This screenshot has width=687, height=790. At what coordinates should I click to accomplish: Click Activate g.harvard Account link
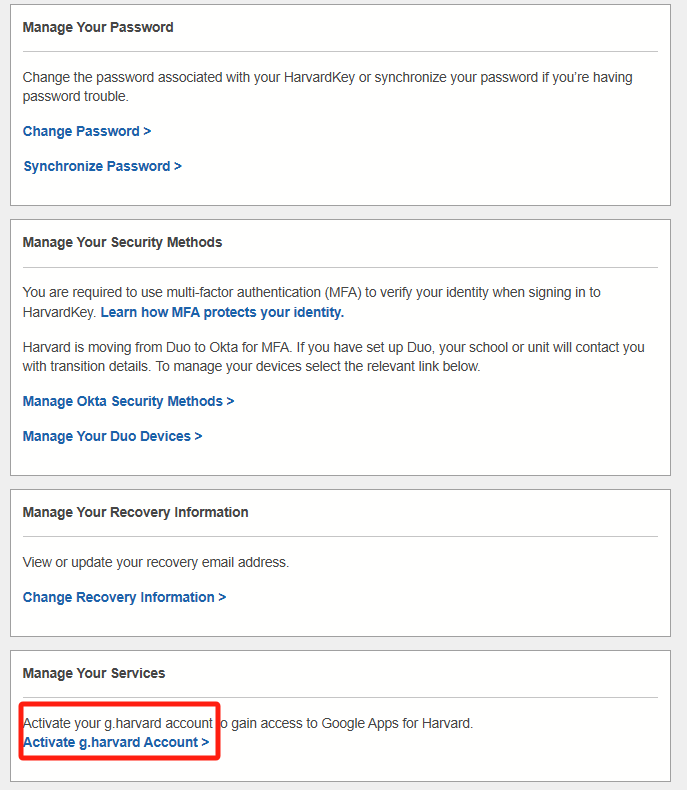pyautogui.click(x=116, y=742)
